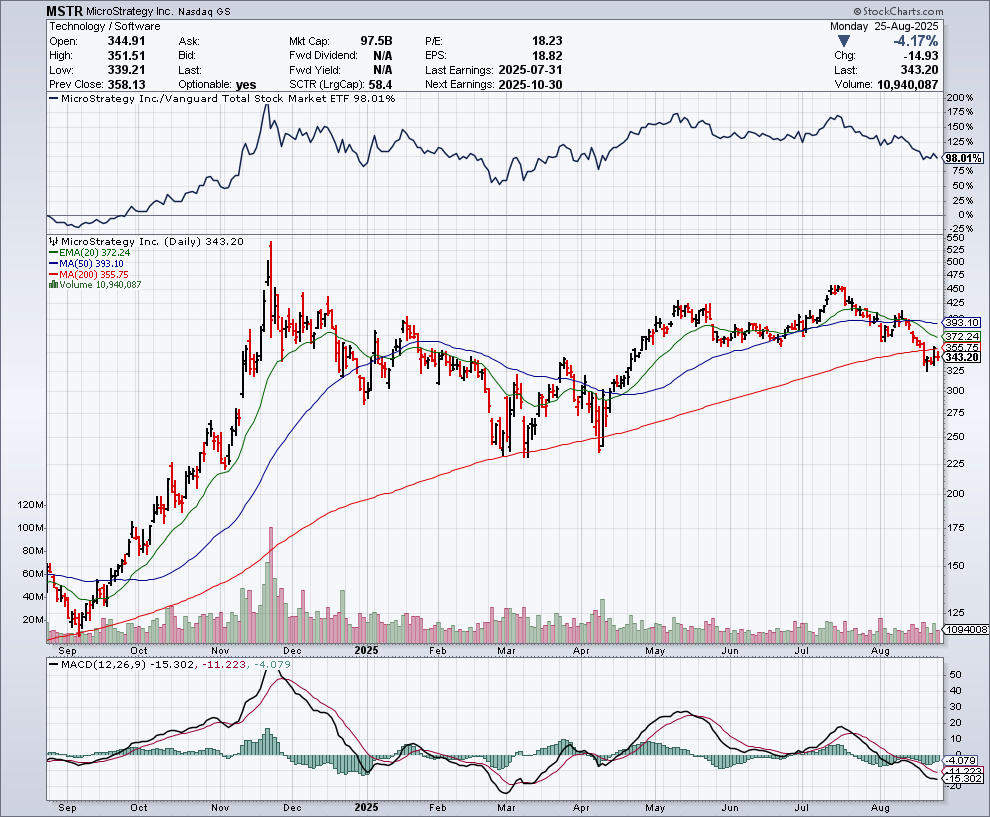Click the Low value 339.21
Image resolution: width=990 pixels, height=817 pixels.
[x=126, y=70]
